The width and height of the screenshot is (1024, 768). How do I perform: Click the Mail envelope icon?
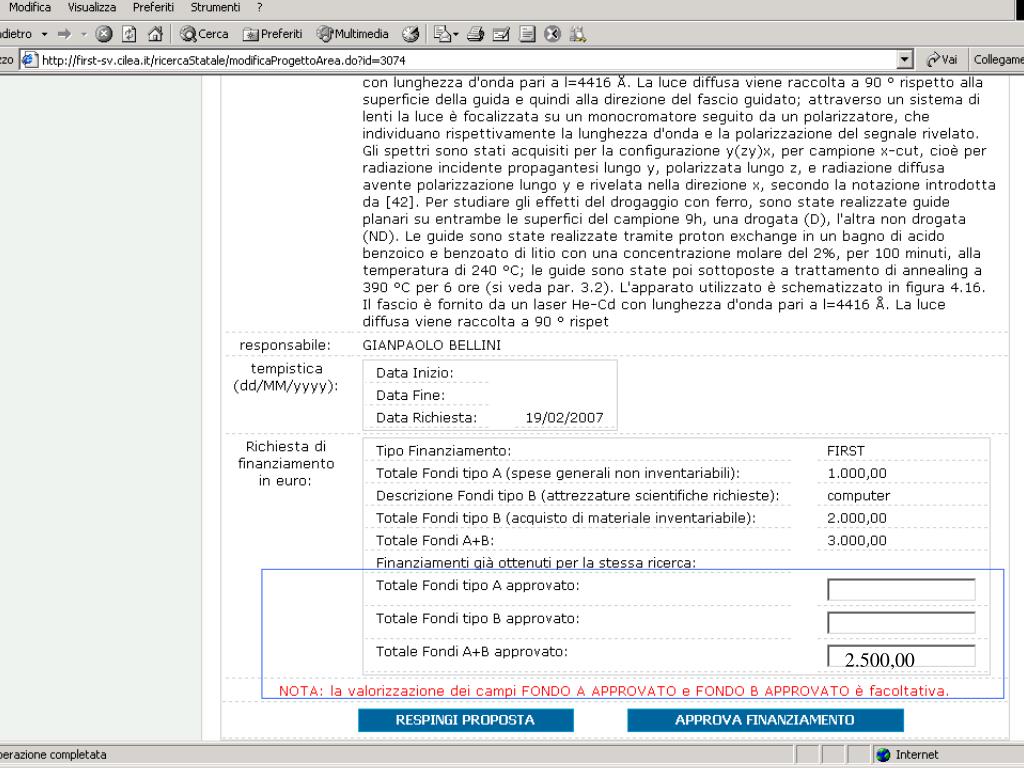442,34
